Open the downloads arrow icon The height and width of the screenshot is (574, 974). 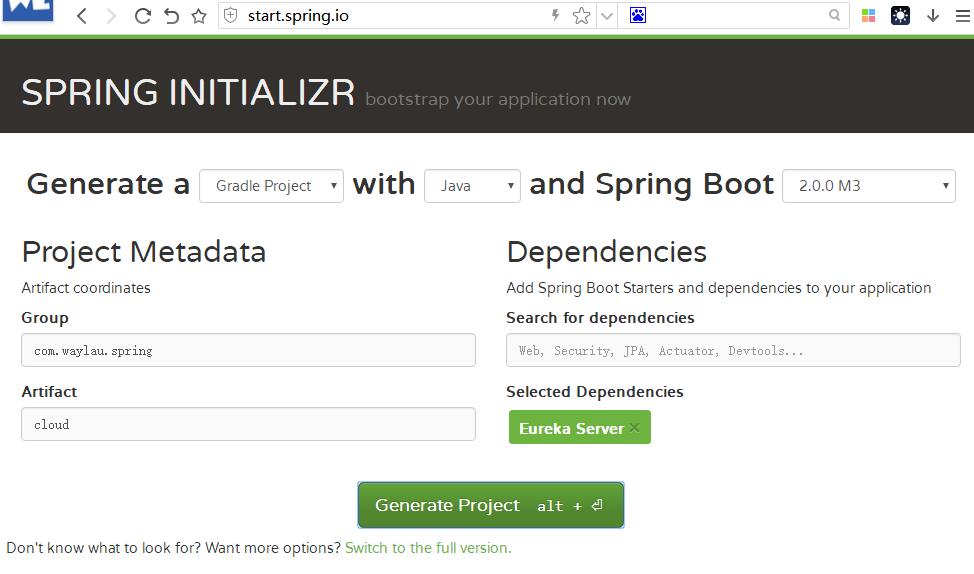coord(933,16)
